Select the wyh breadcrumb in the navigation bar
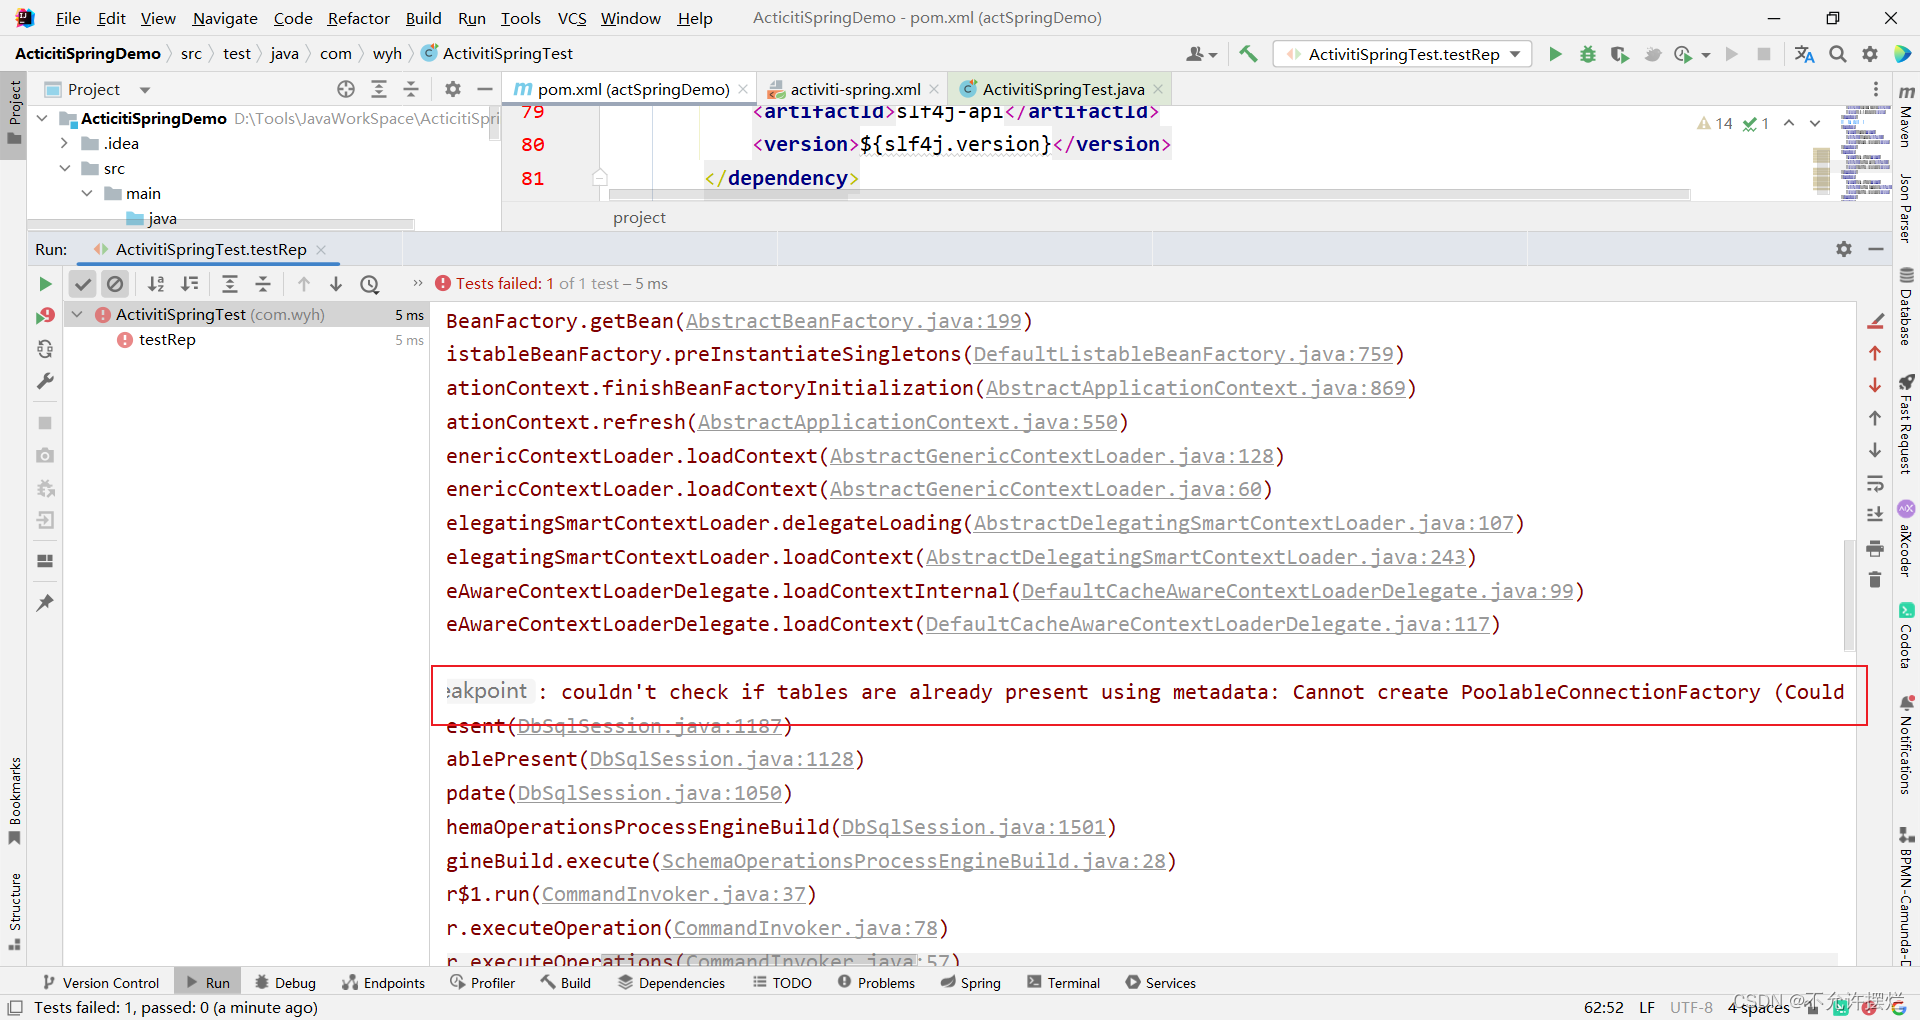1920x1020 pixels. point(387,53)
